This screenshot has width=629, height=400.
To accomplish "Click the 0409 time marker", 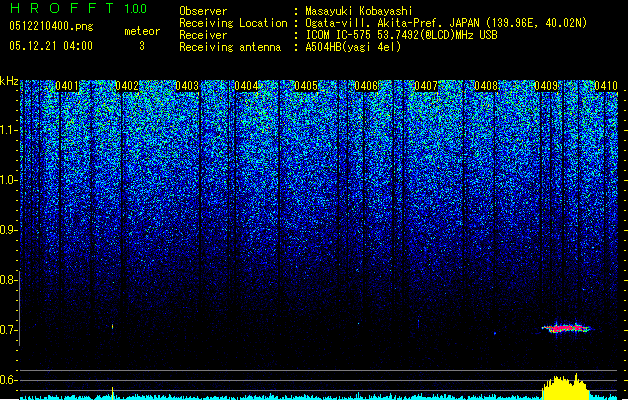I will point(546,86).
